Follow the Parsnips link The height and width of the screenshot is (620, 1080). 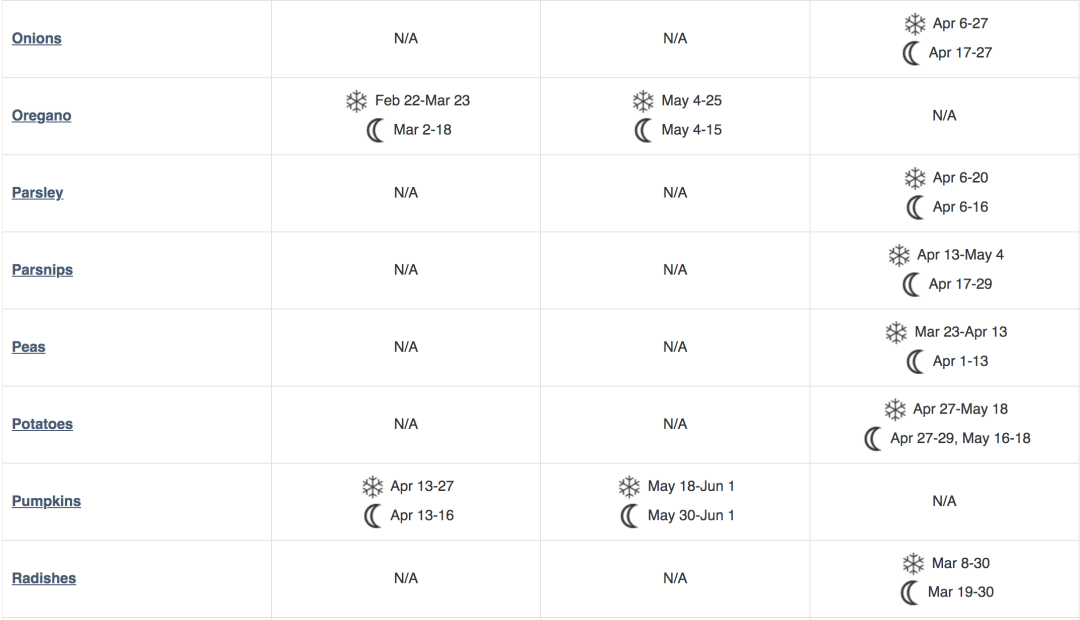click(43, 269)
